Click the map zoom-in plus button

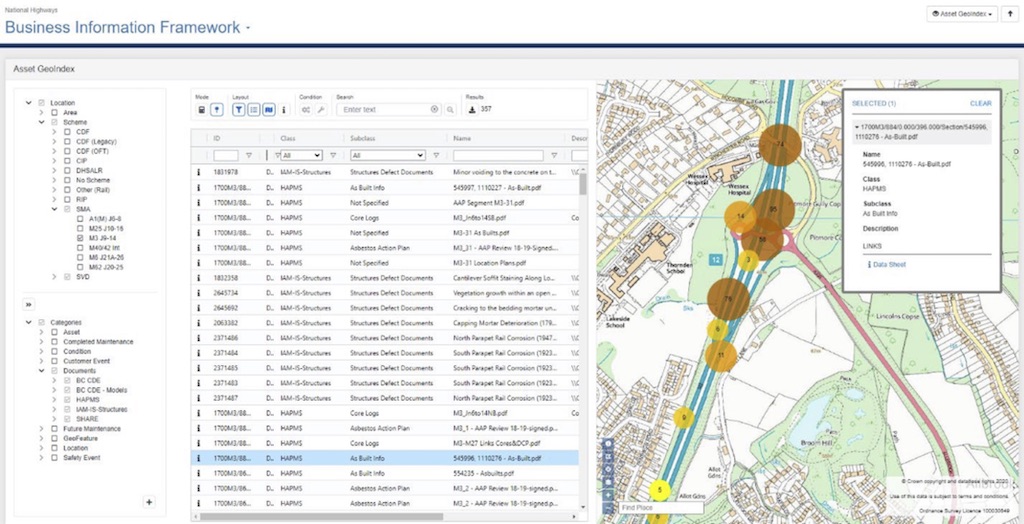point(609,495)
